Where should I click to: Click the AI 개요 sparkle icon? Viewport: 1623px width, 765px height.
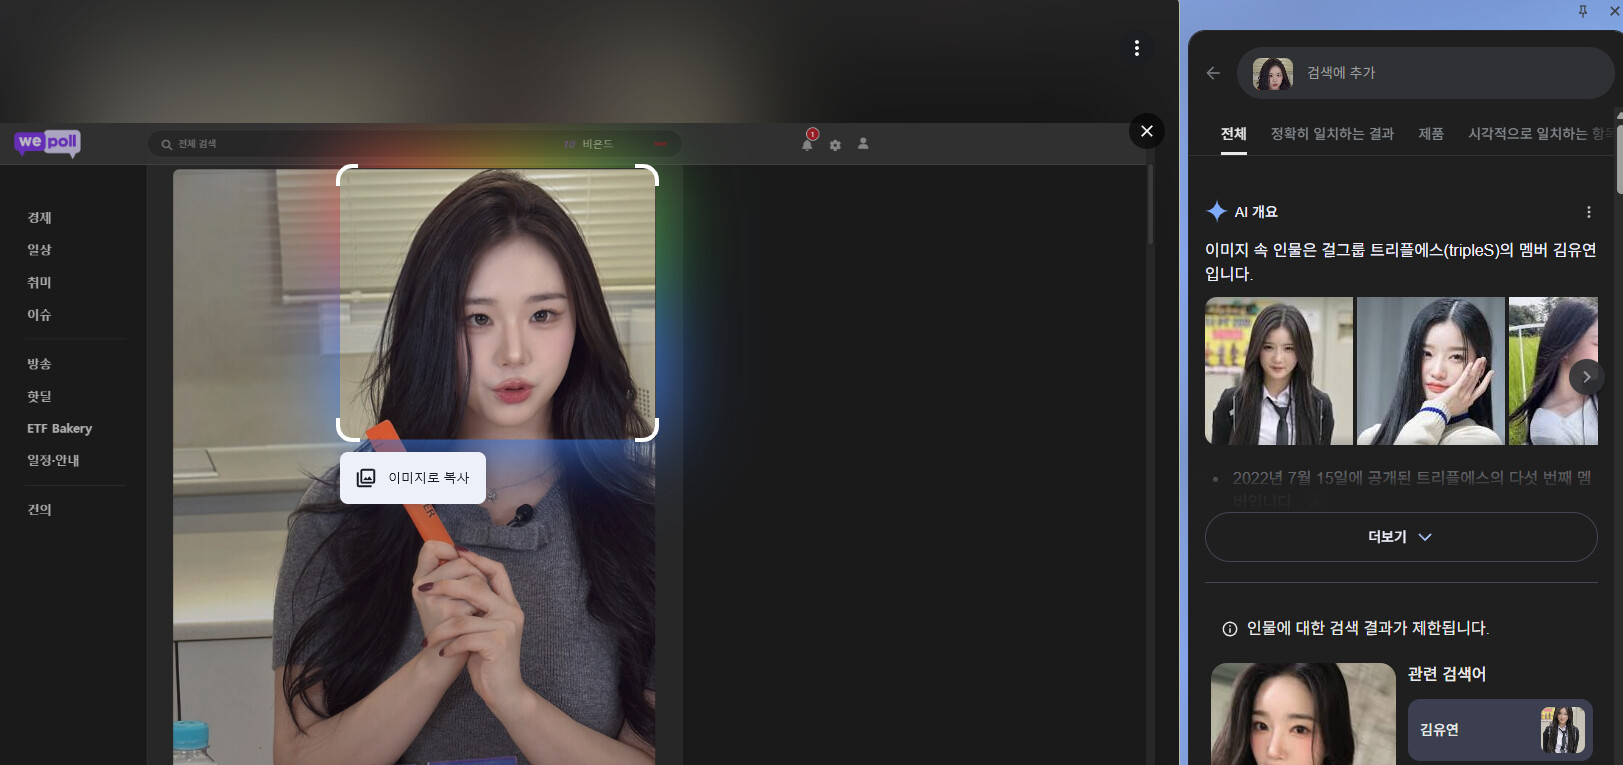point(1216,211)
